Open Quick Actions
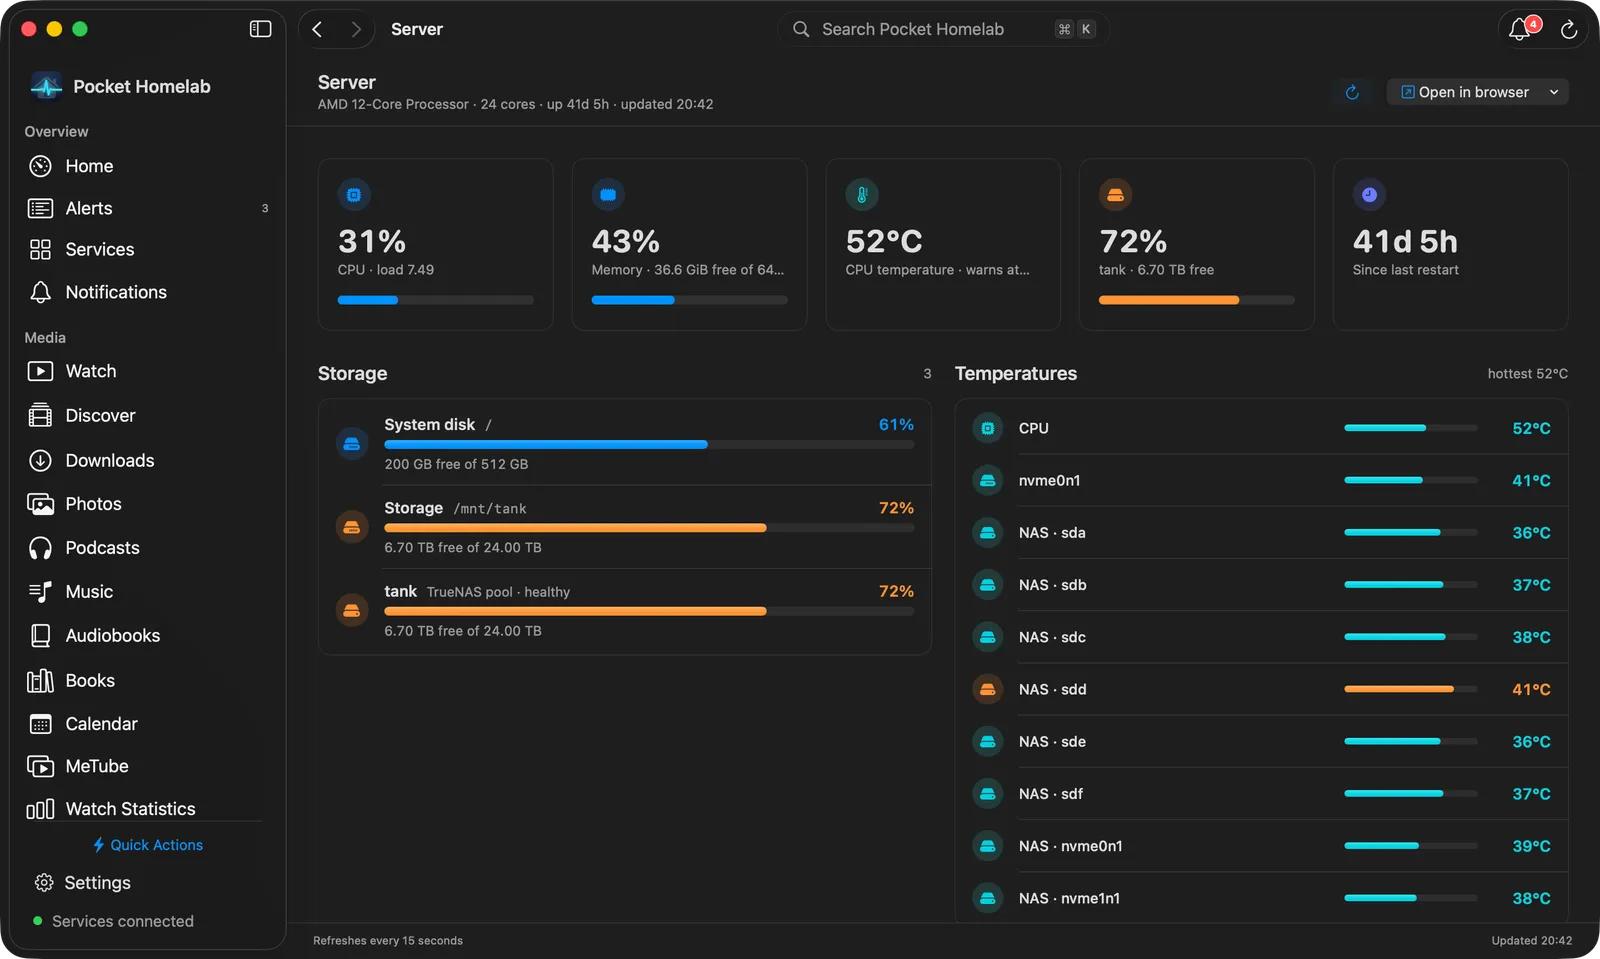The width and height of the screenshot is (1600, 959). click(x=147, y=845)
